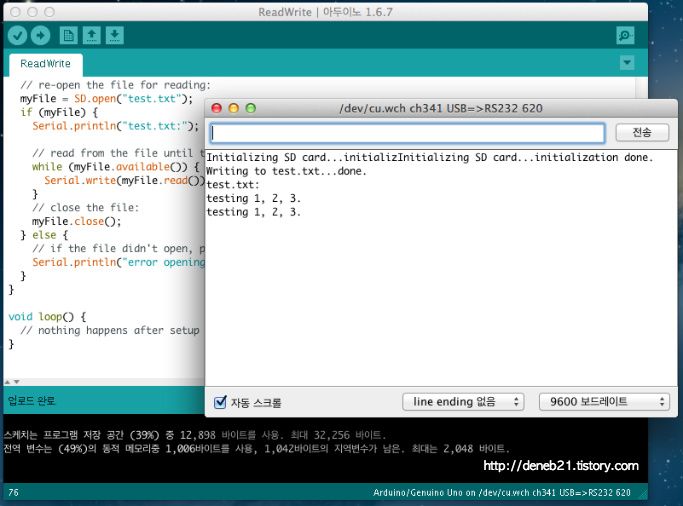
Task: Click the 전송 send button
Action: [642, 132]
